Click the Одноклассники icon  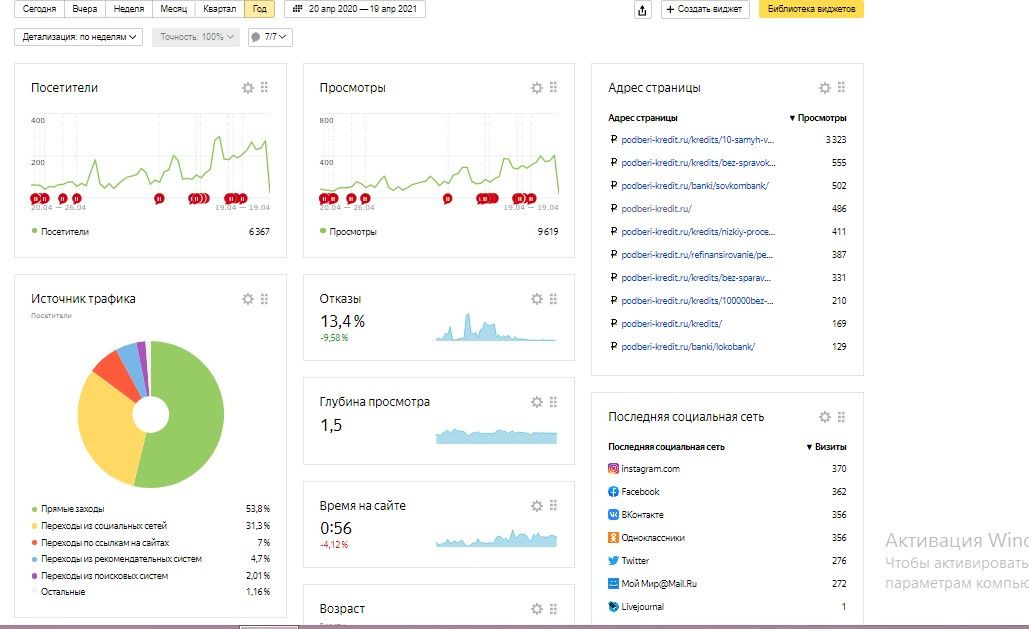613,538
